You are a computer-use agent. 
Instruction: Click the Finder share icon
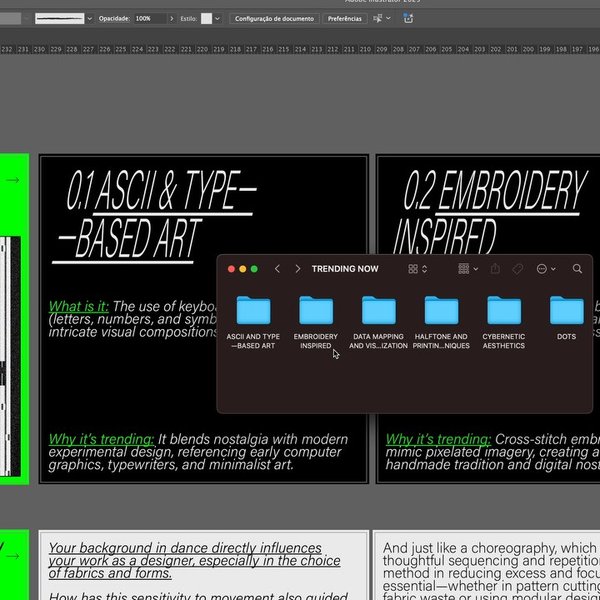[496, 269]
